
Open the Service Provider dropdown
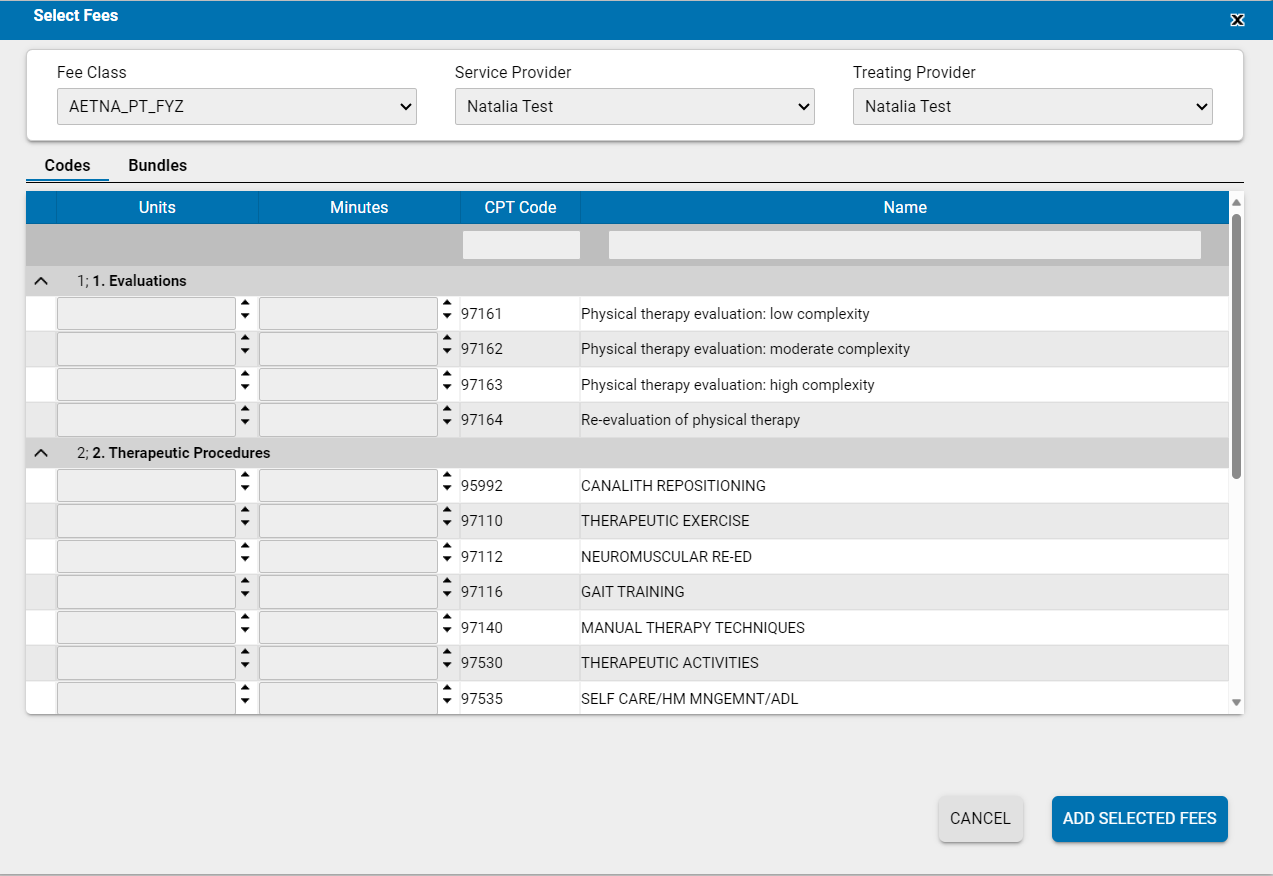[634, 106]
